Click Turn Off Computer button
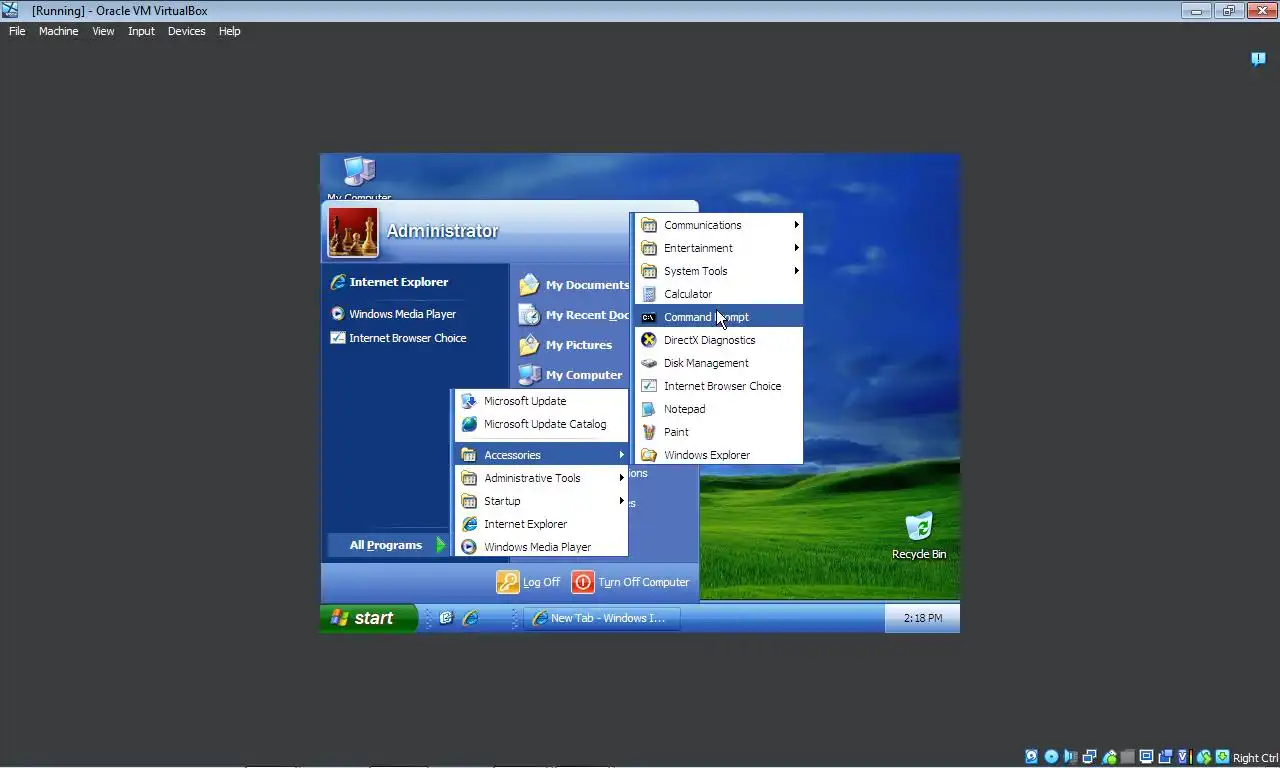This screenshot has width=1280, height=768. (x=630, y=582)
